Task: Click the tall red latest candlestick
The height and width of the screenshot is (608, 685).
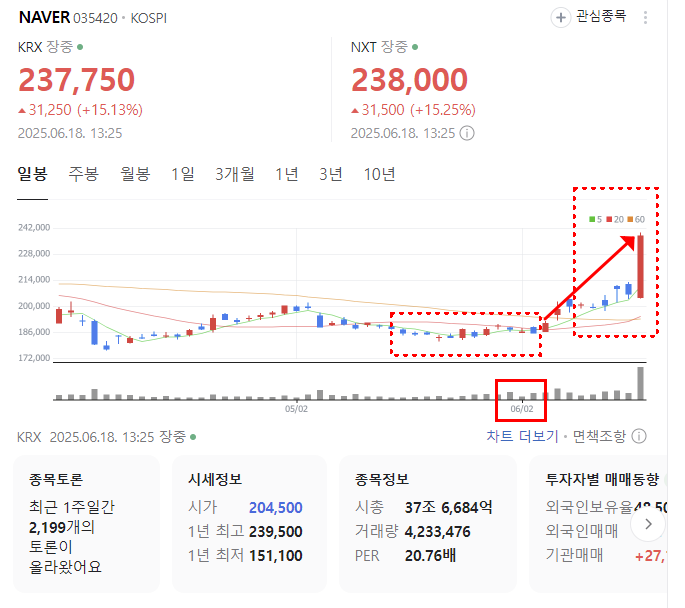Action: [x=640, y=266]
